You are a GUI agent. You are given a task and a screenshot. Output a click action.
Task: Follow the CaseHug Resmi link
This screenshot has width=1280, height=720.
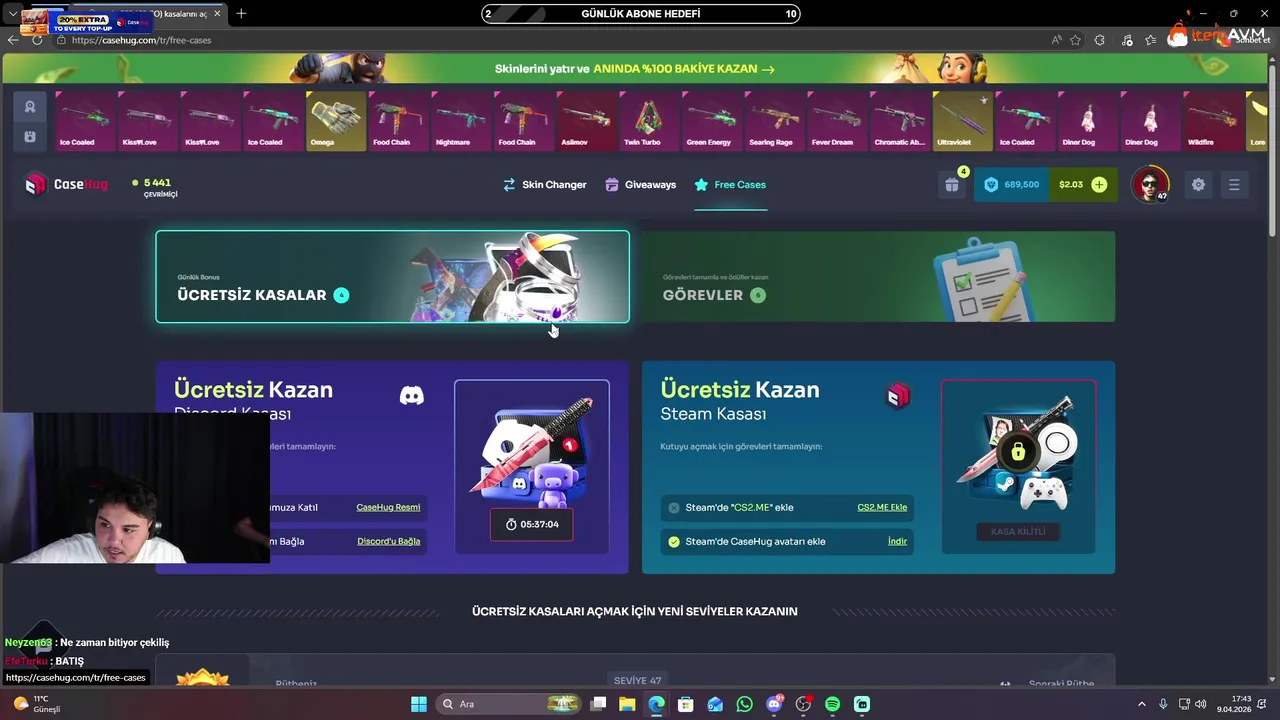point(388,507)
